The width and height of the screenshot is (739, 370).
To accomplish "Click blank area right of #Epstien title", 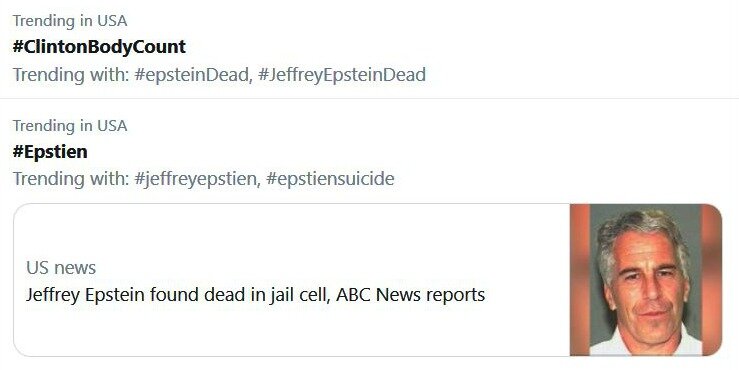I will point(412,152).
